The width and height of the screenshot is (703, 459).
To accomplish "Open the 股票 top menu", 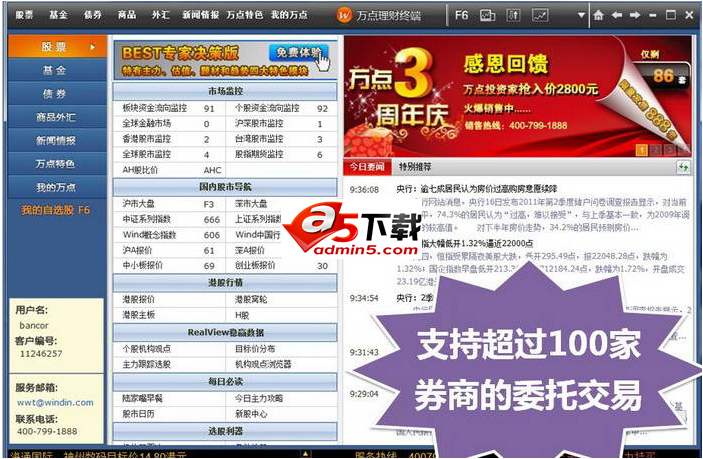I will click(x=24, y=15).
